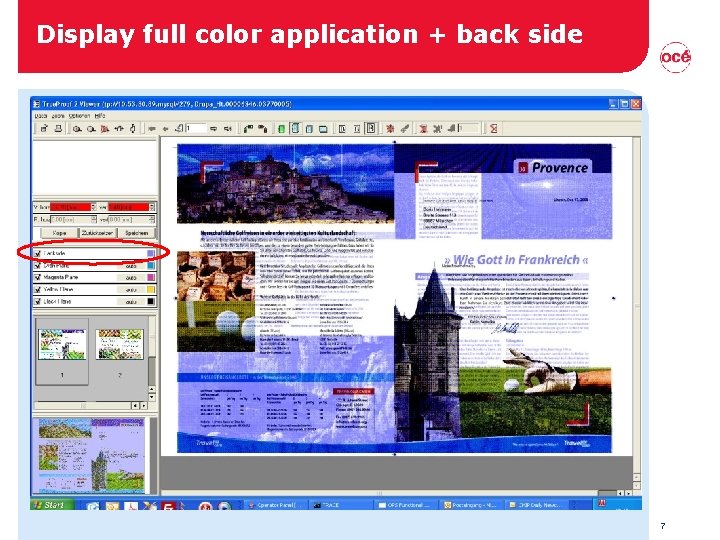
Task: Click thumbnail panel scroll up arrow
Action: click(152, 389)
